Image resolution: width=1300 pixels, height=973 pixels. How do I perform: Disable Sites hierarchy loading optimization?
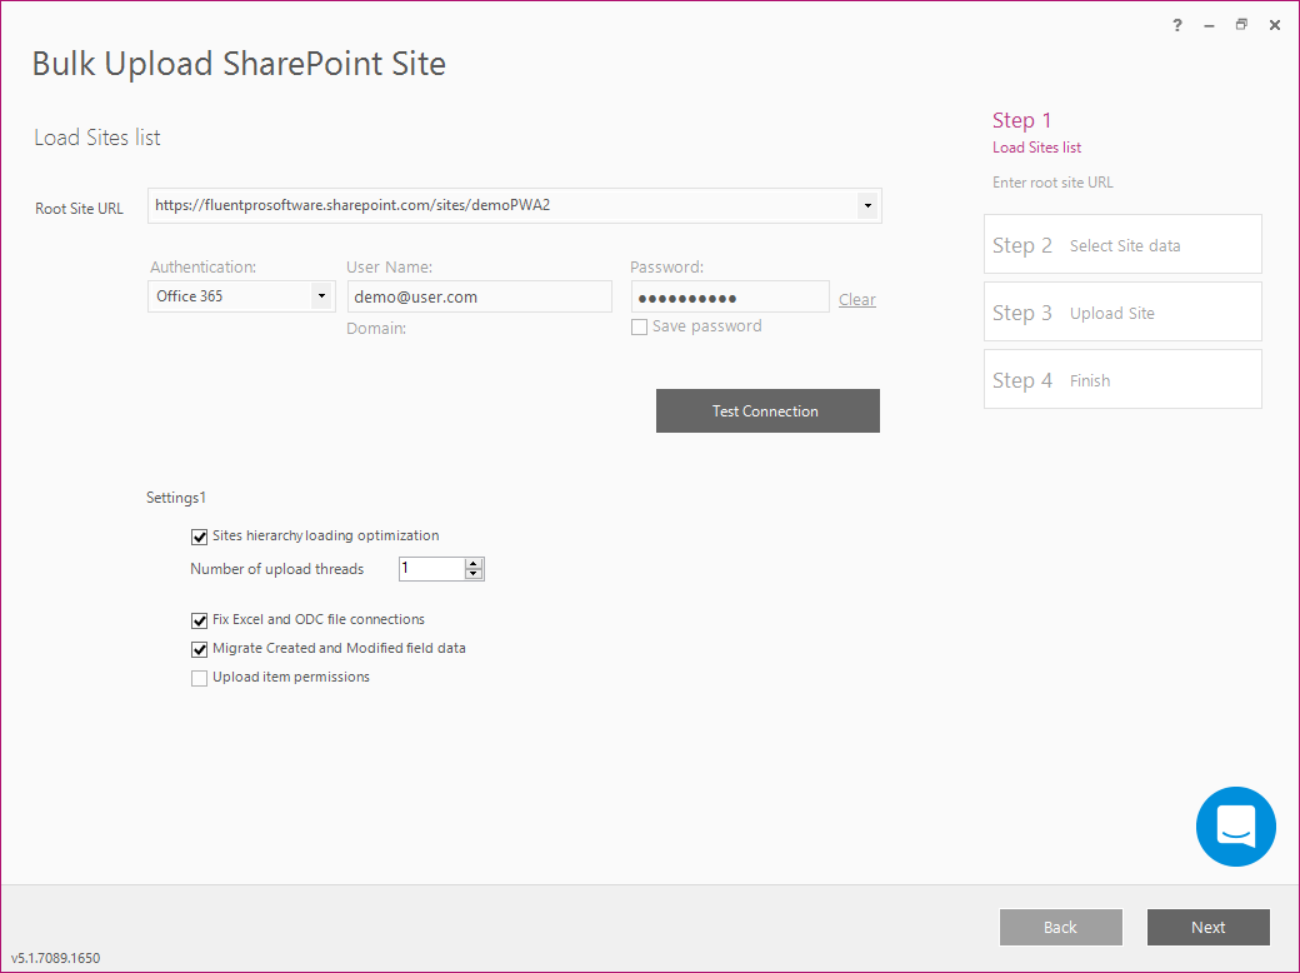click(x=199, y=537)
